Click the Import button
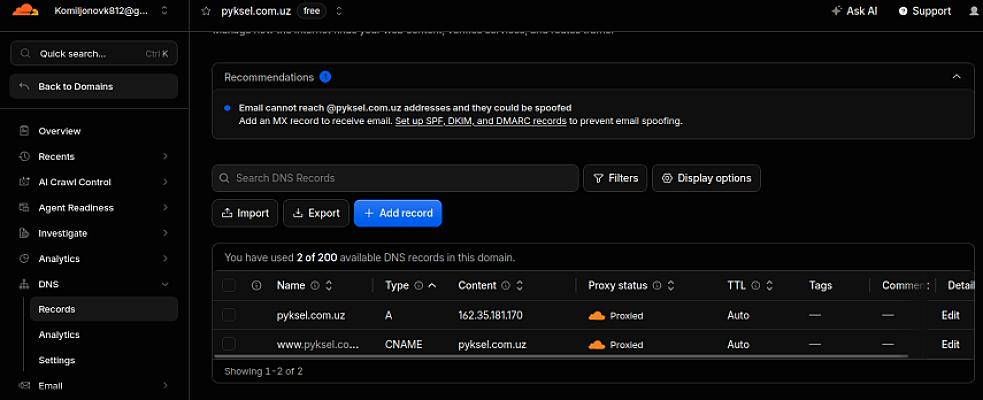The height and width of the screenshot is (400, 983). [245, 213]
